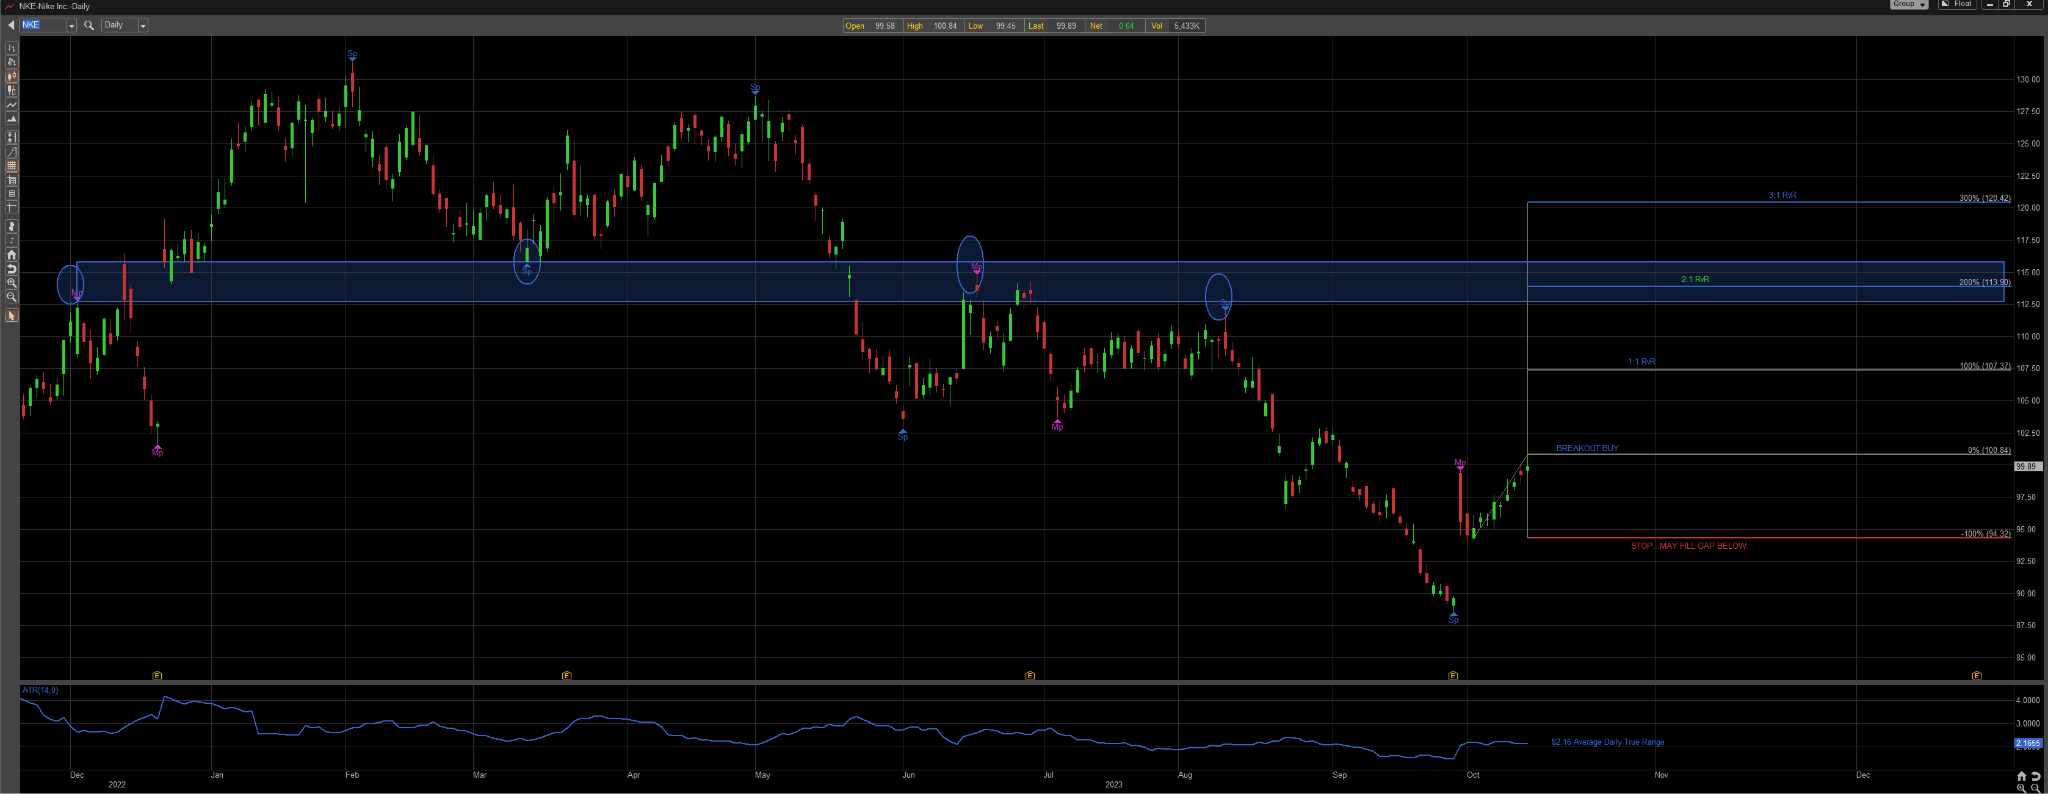The image size is (2048, 794).
Task: Click the 99.89 last price tag on axis
Action: click(x=2027, y=466)
